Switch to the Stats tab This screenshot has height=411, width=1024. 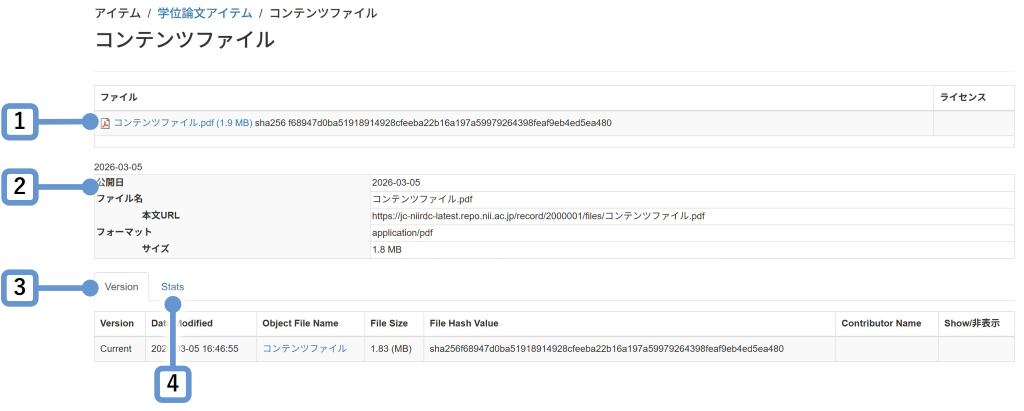tap(173, 287)
